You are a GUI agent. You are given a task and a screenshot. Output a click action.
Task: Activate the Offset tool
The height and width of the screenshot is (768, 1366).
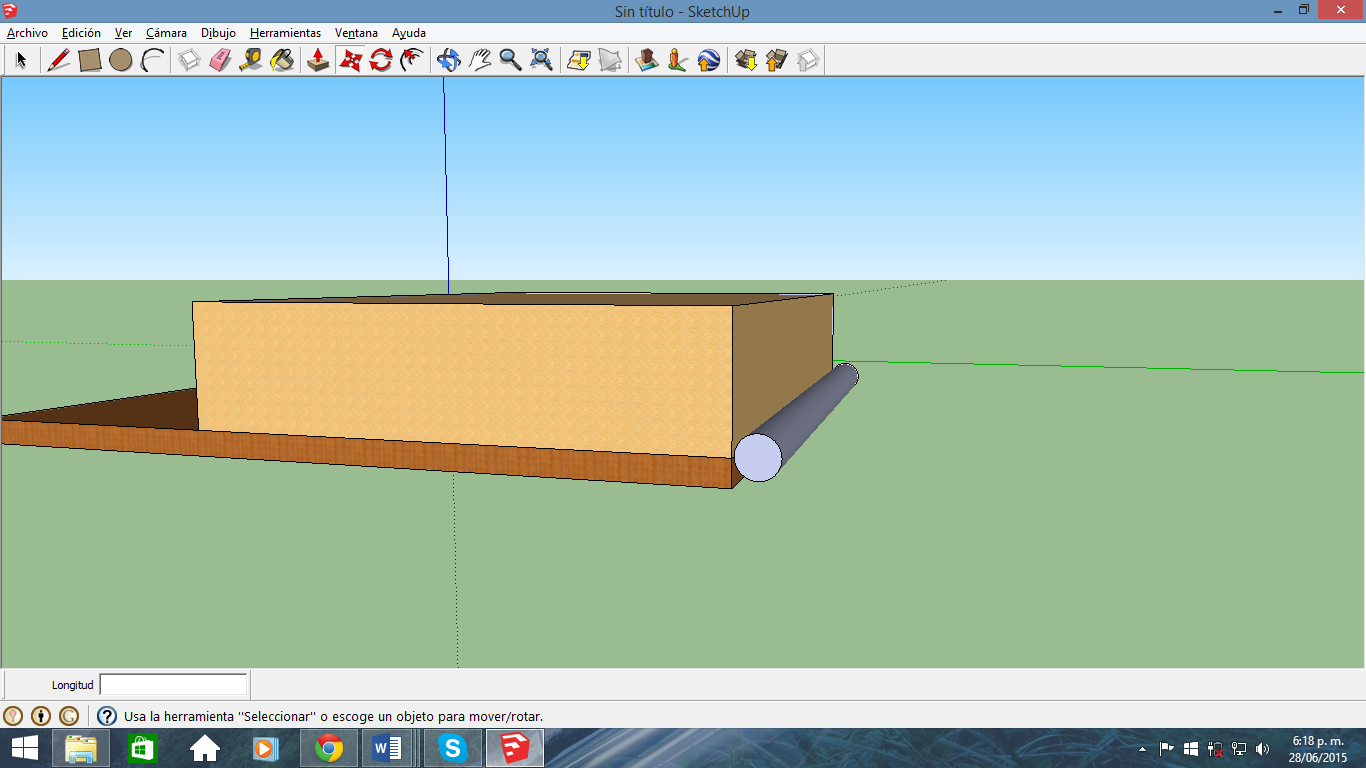[412, 60]
